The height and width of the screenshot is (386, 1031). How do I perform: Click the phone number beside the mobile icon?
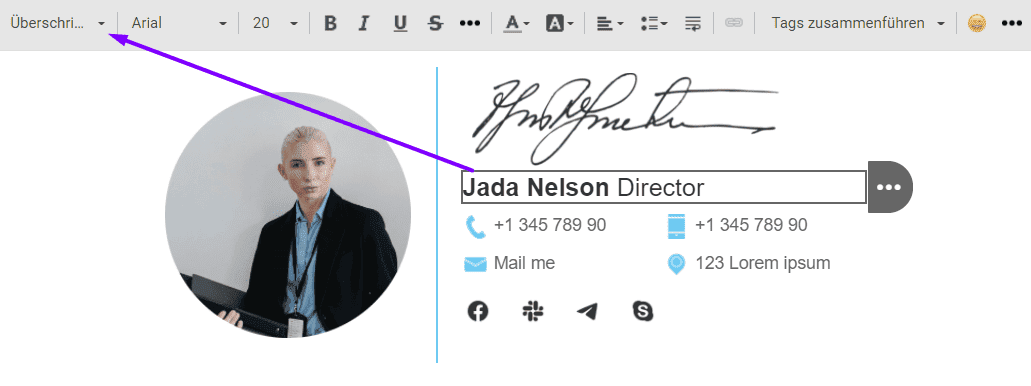(751, 226)
